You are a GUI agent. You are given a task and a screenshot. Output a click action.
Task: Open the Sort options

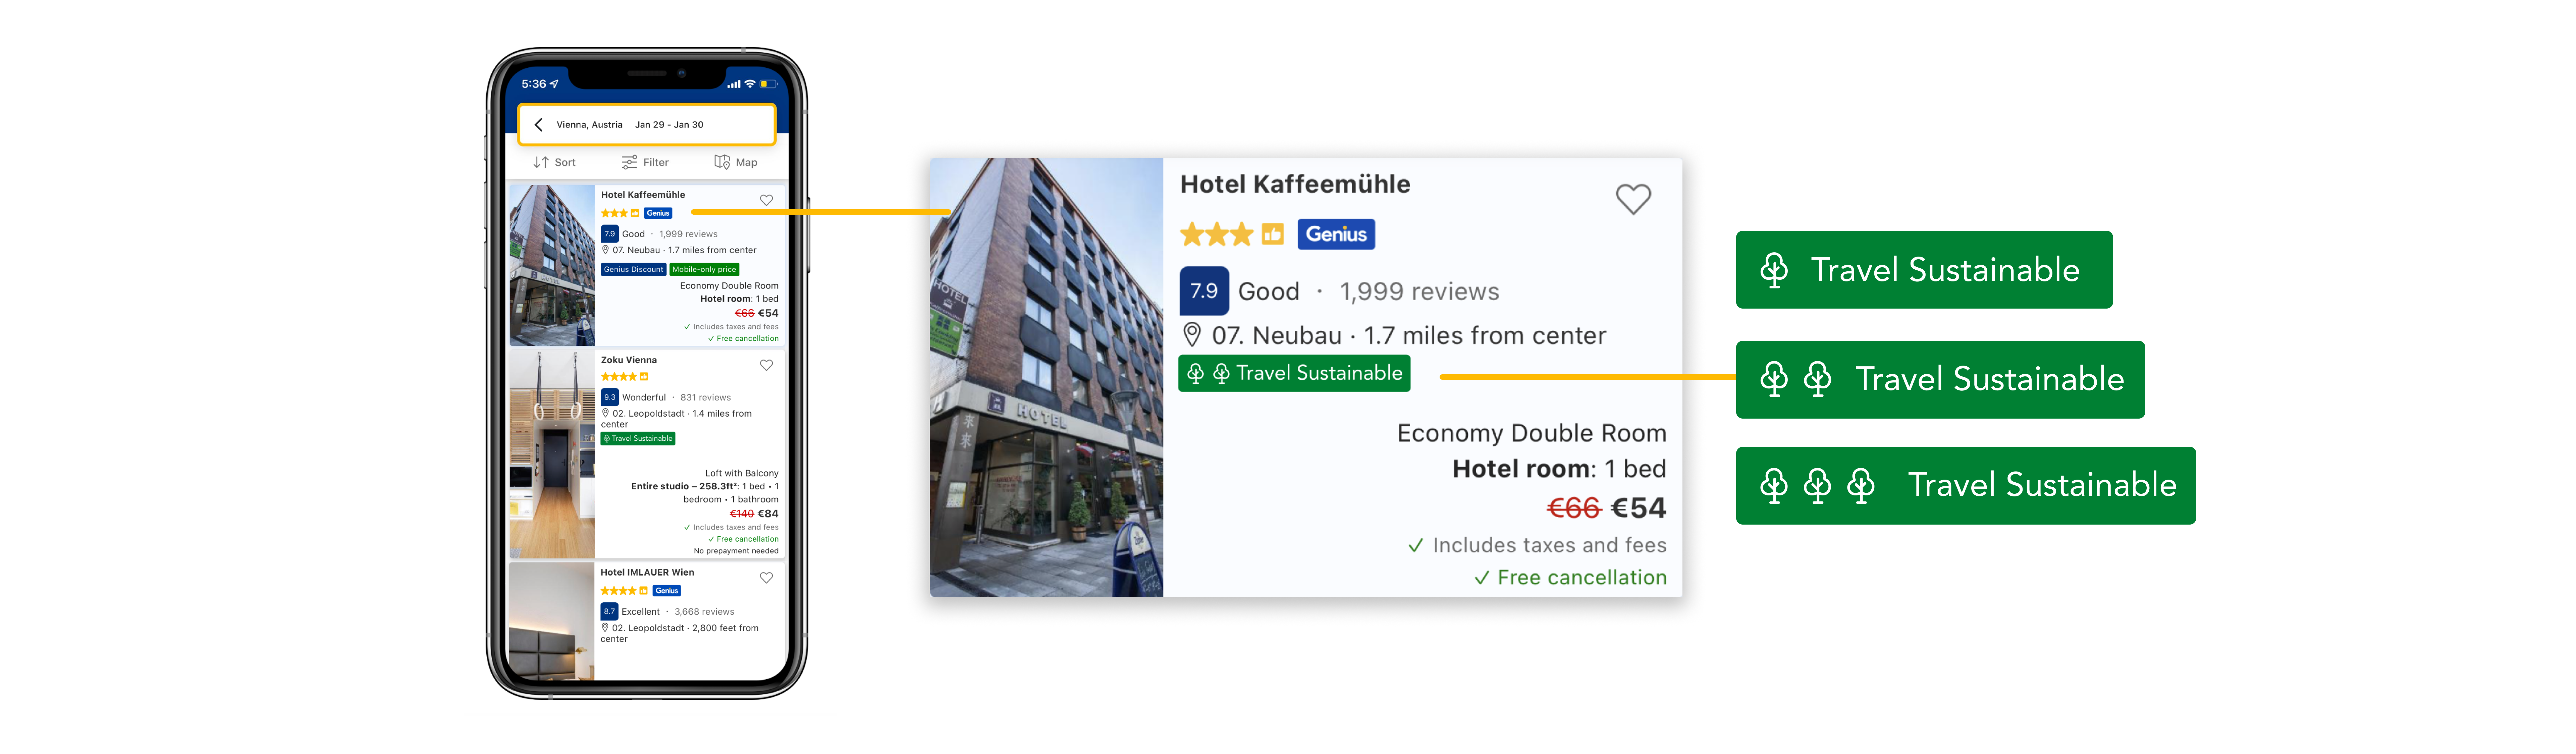555,162
